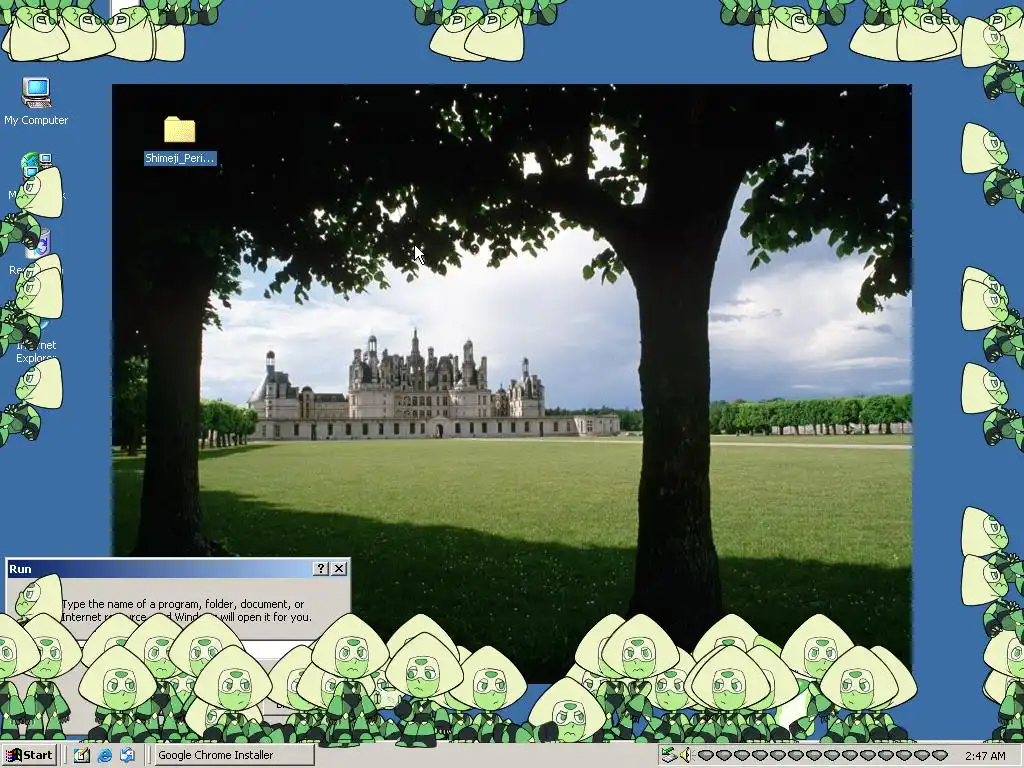This screenshot has height=768, width=1024.
Task: Click the Run dialog help question-mark button
Action: click(321, 569)
